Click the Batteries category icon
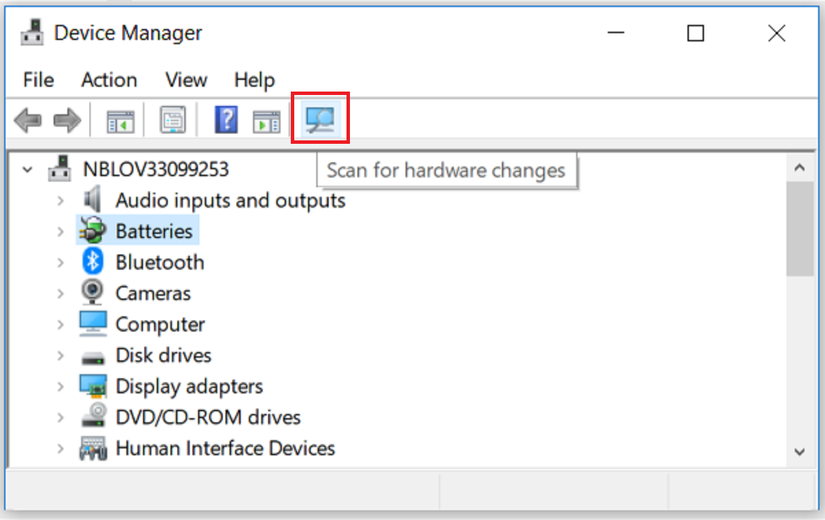This screenshot has height=520, width=825. 93,230
